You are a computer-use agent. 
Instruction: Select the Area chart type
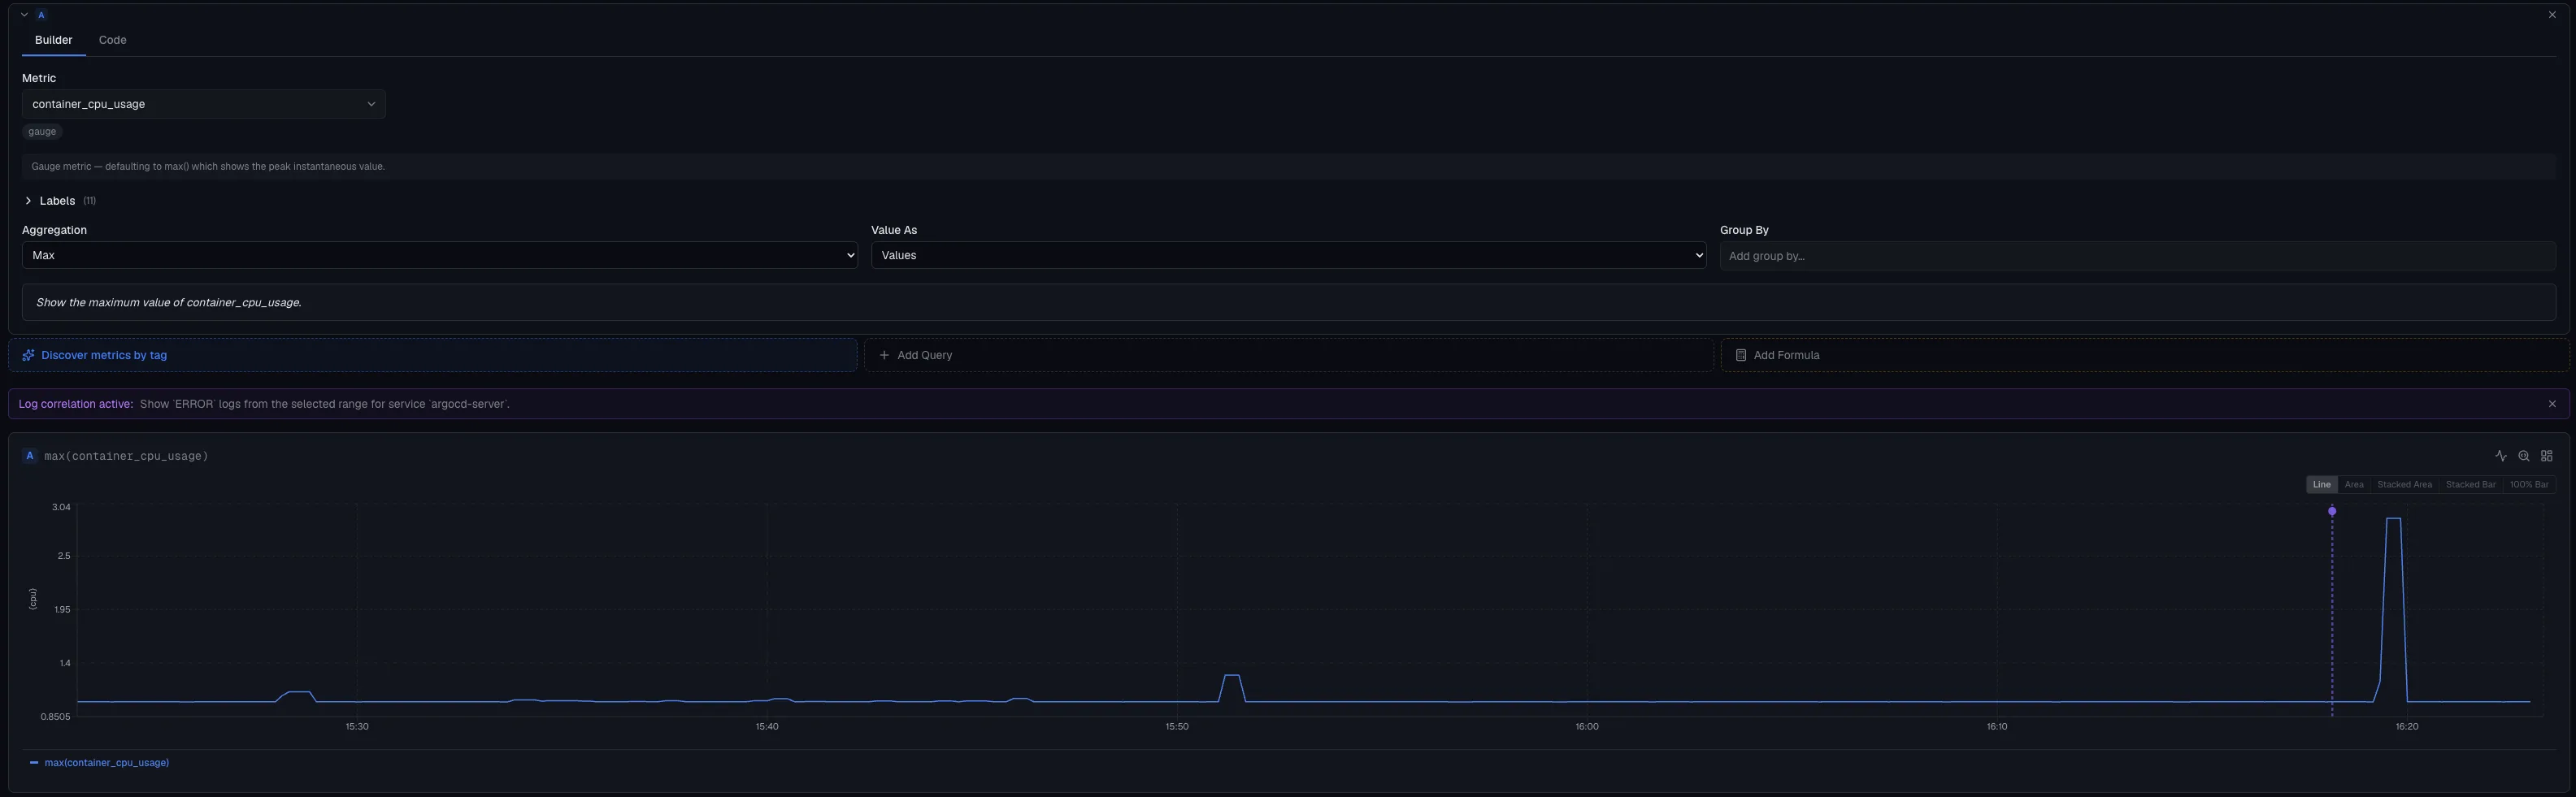coord(2354,485)
